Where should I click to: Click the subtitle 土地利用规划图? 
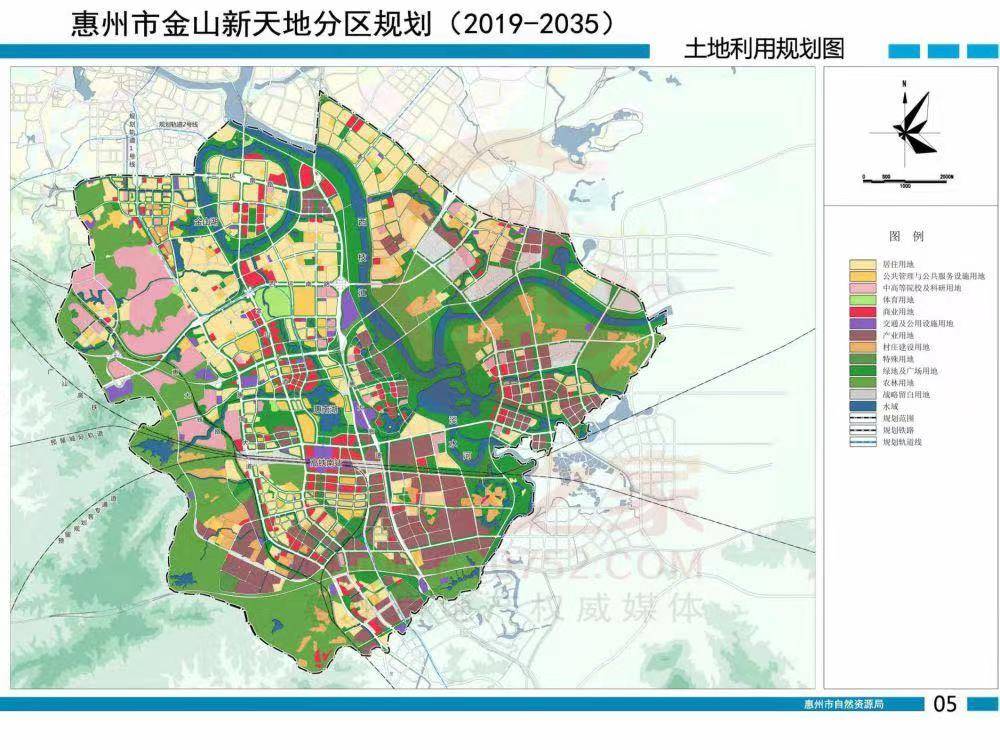[764, 48]
